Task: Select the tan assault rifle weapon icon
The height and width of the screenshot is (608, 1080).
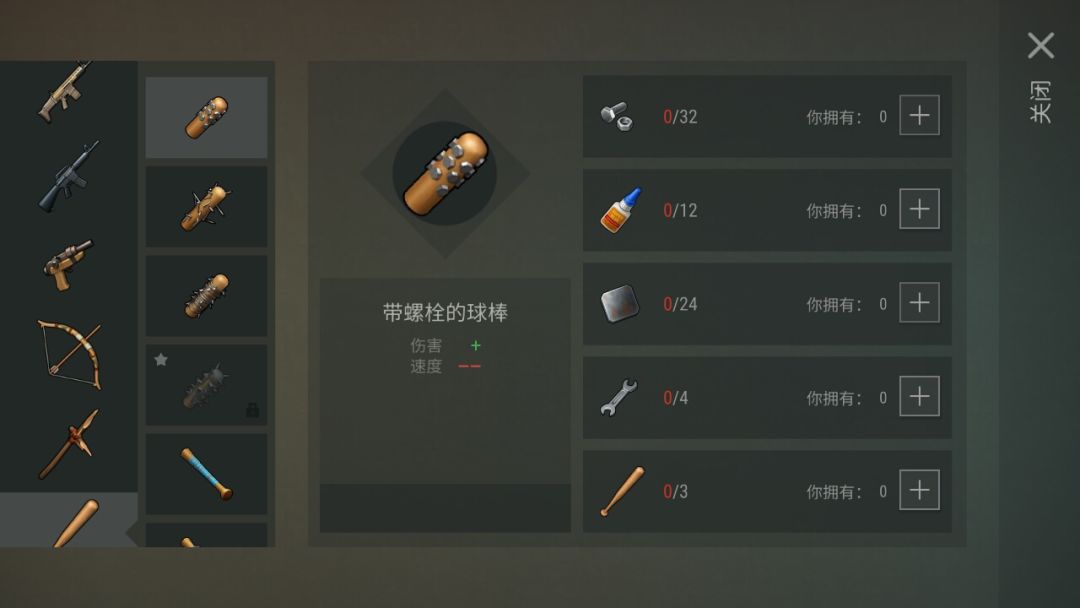Action: [x=65, y=92]
